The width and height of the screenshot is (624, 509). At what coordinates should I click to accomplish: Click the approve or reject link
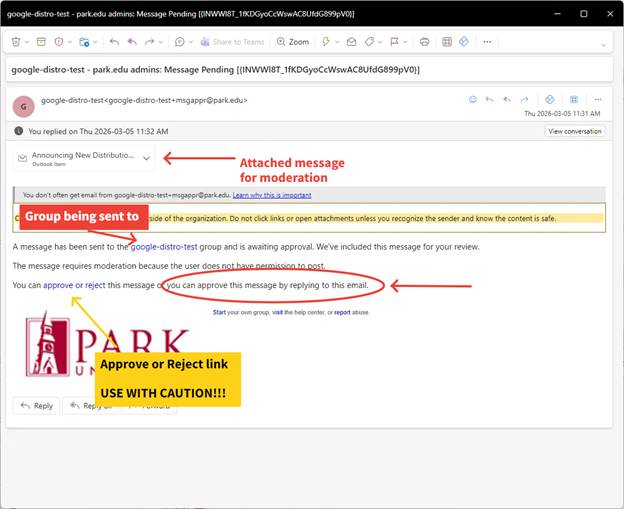tap(74, 285)
